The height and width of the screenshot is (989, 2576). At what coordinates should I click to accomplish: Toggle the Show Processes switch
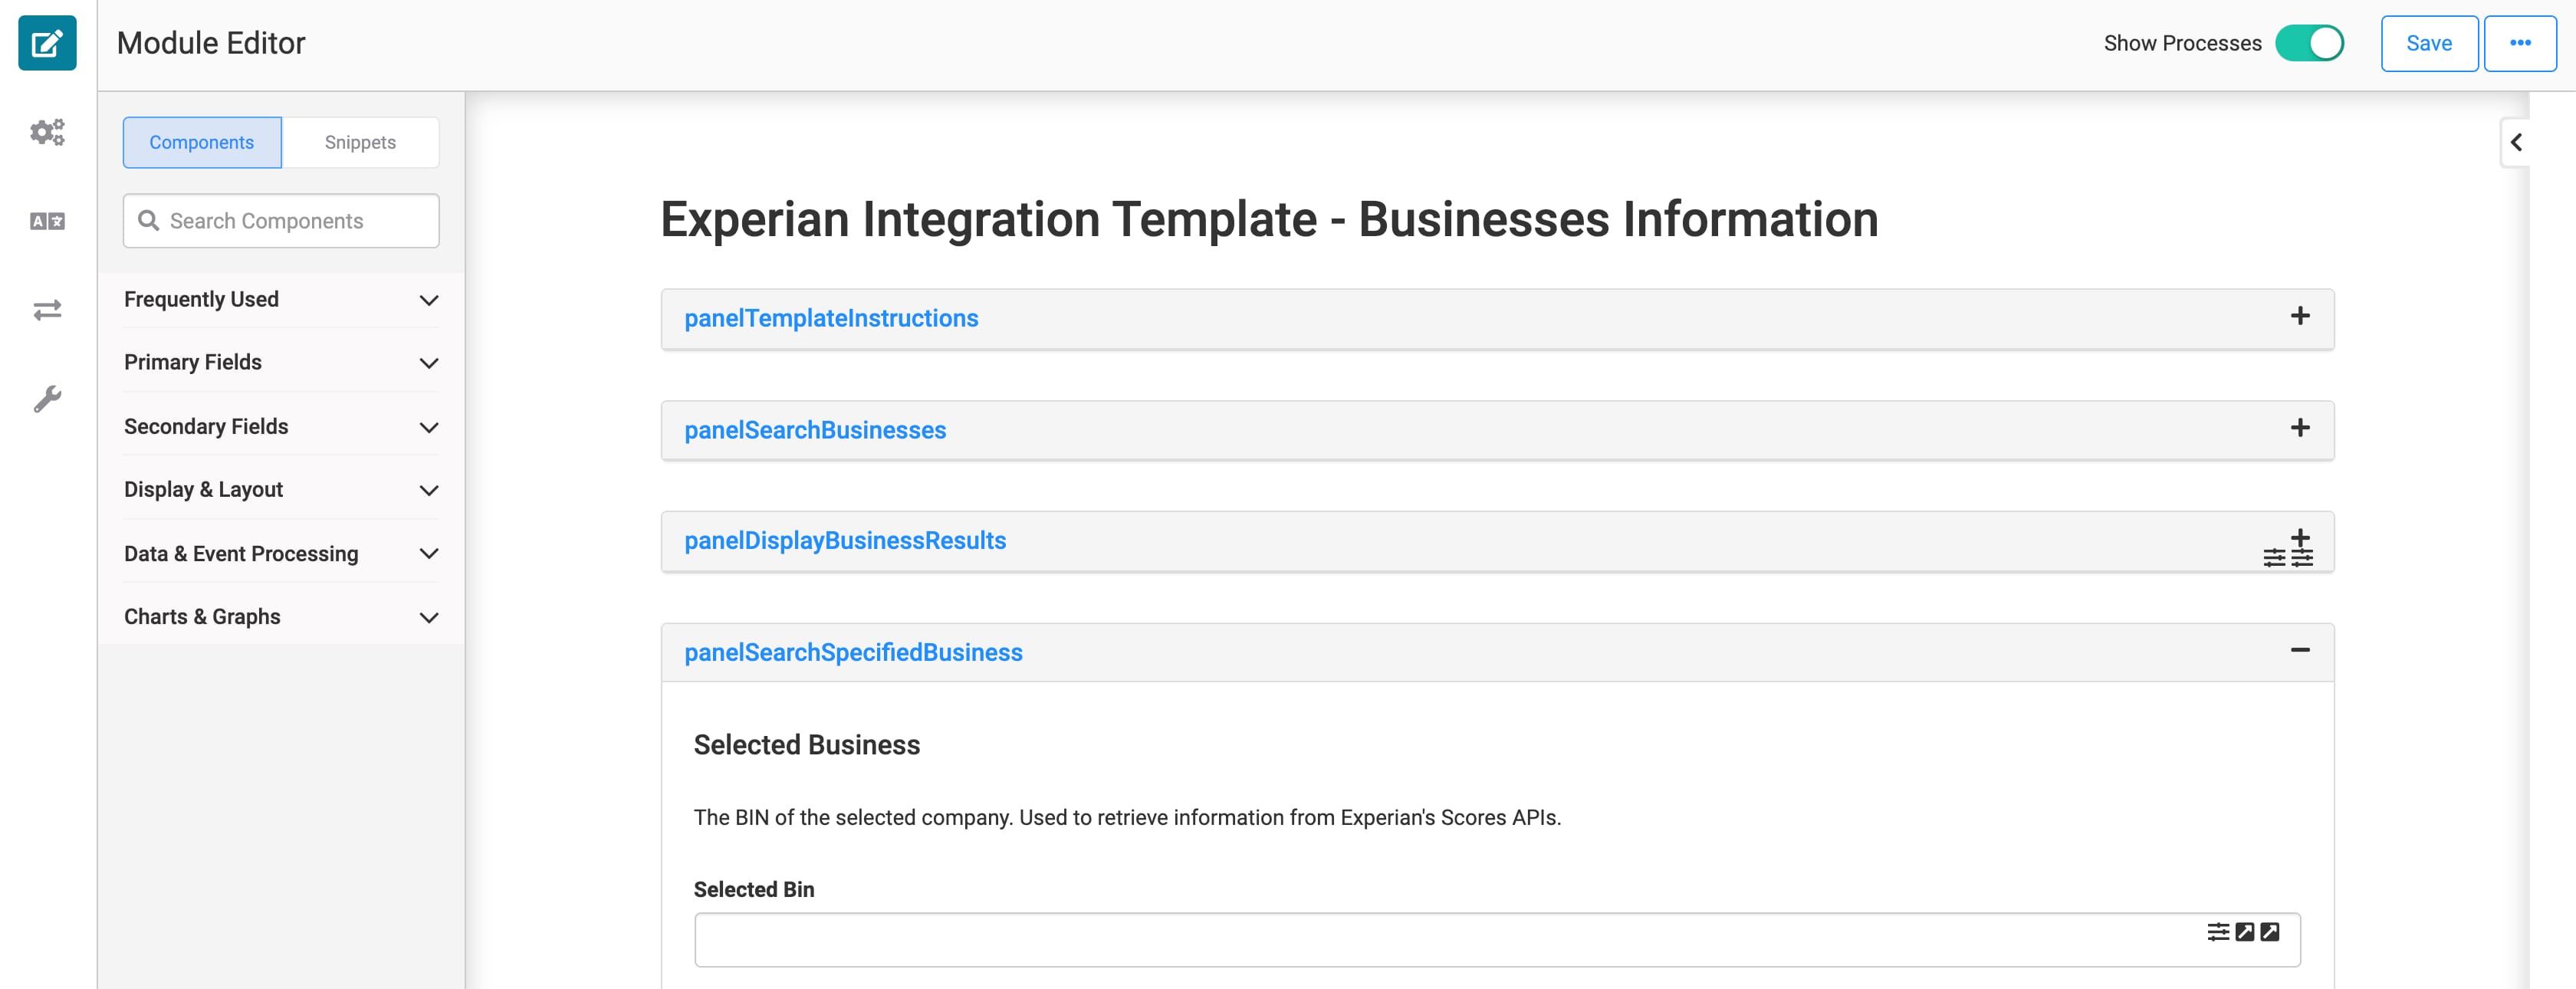coord(2309,43)
